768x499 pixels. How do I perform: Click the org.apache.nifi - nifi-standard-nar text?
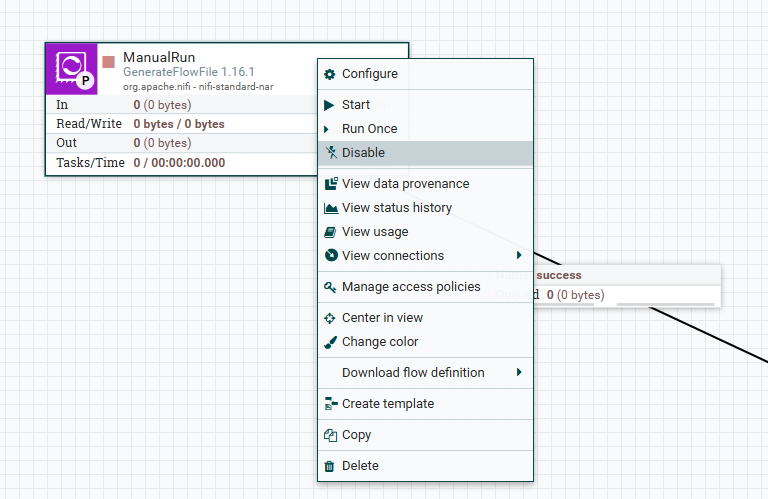[198, 87]
